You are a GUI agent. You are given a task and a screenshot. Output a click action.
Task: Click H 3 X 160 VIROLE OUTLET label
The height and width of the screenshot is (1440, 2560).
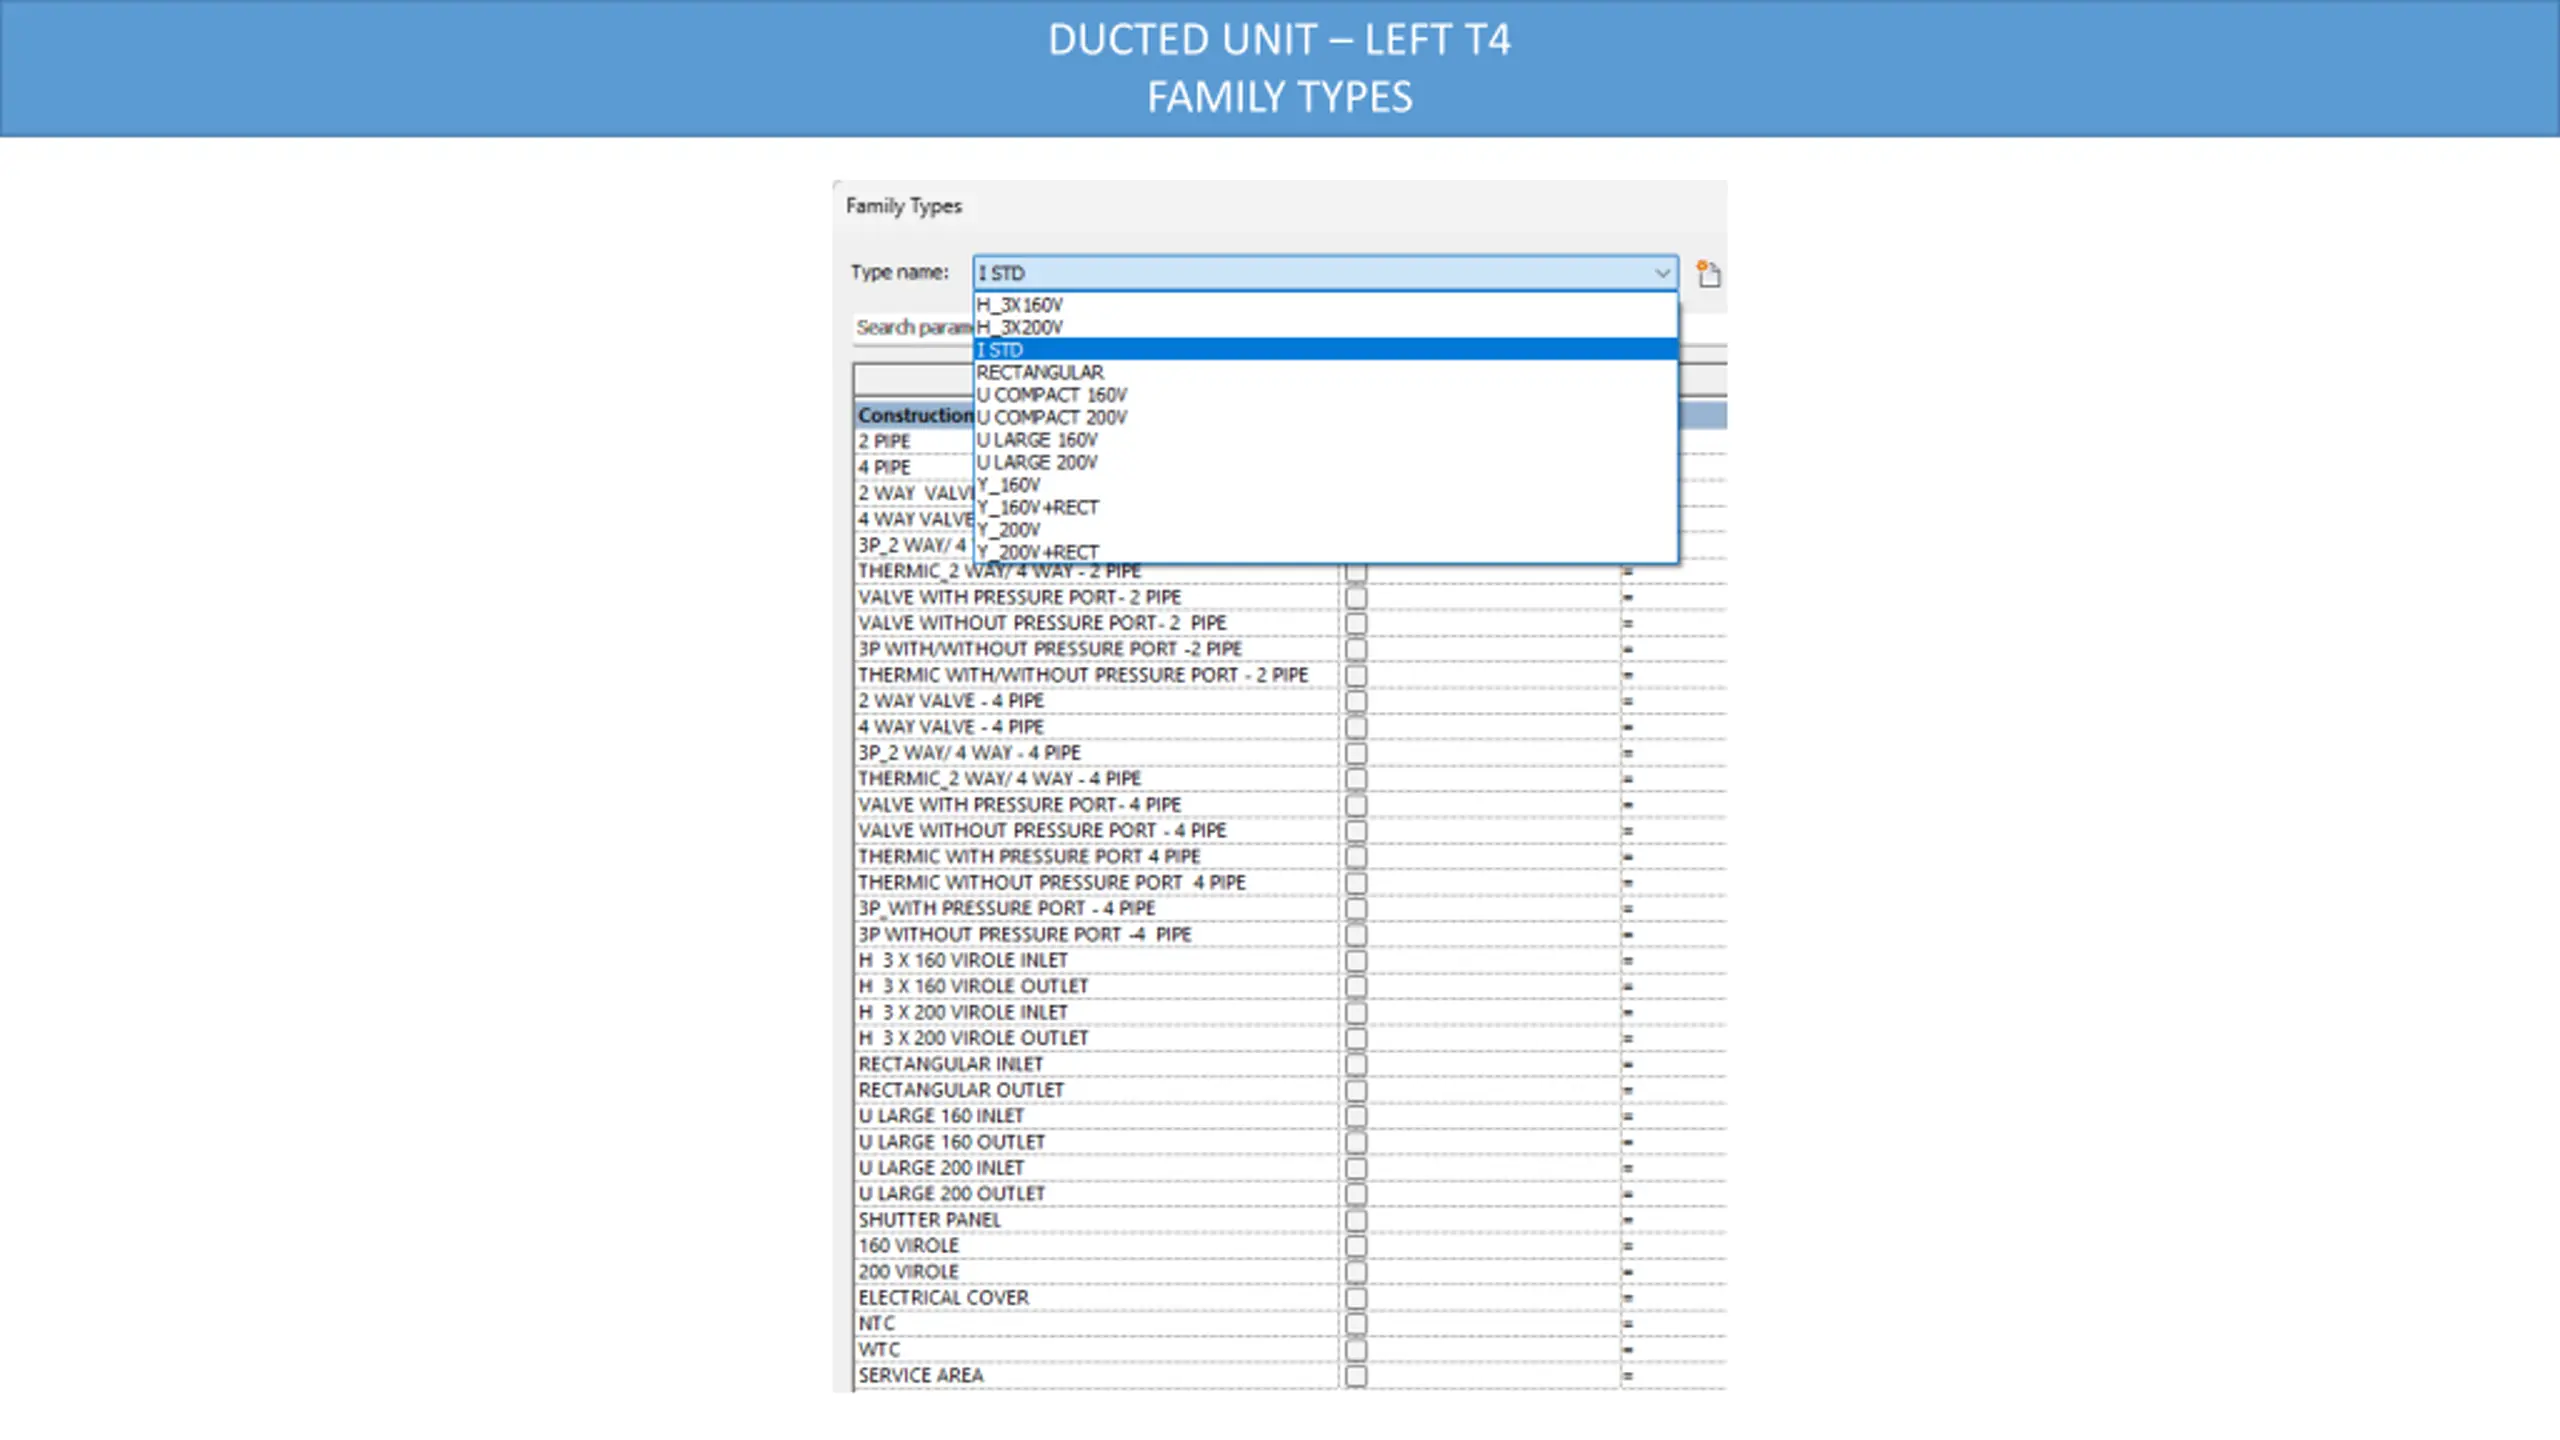[973, 987]
